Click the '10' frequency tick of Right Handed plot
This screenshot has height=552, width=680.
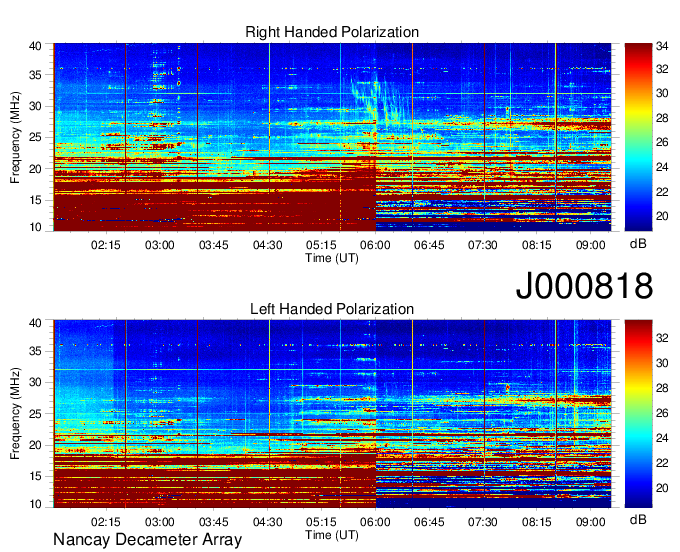(x=35, y=227)
